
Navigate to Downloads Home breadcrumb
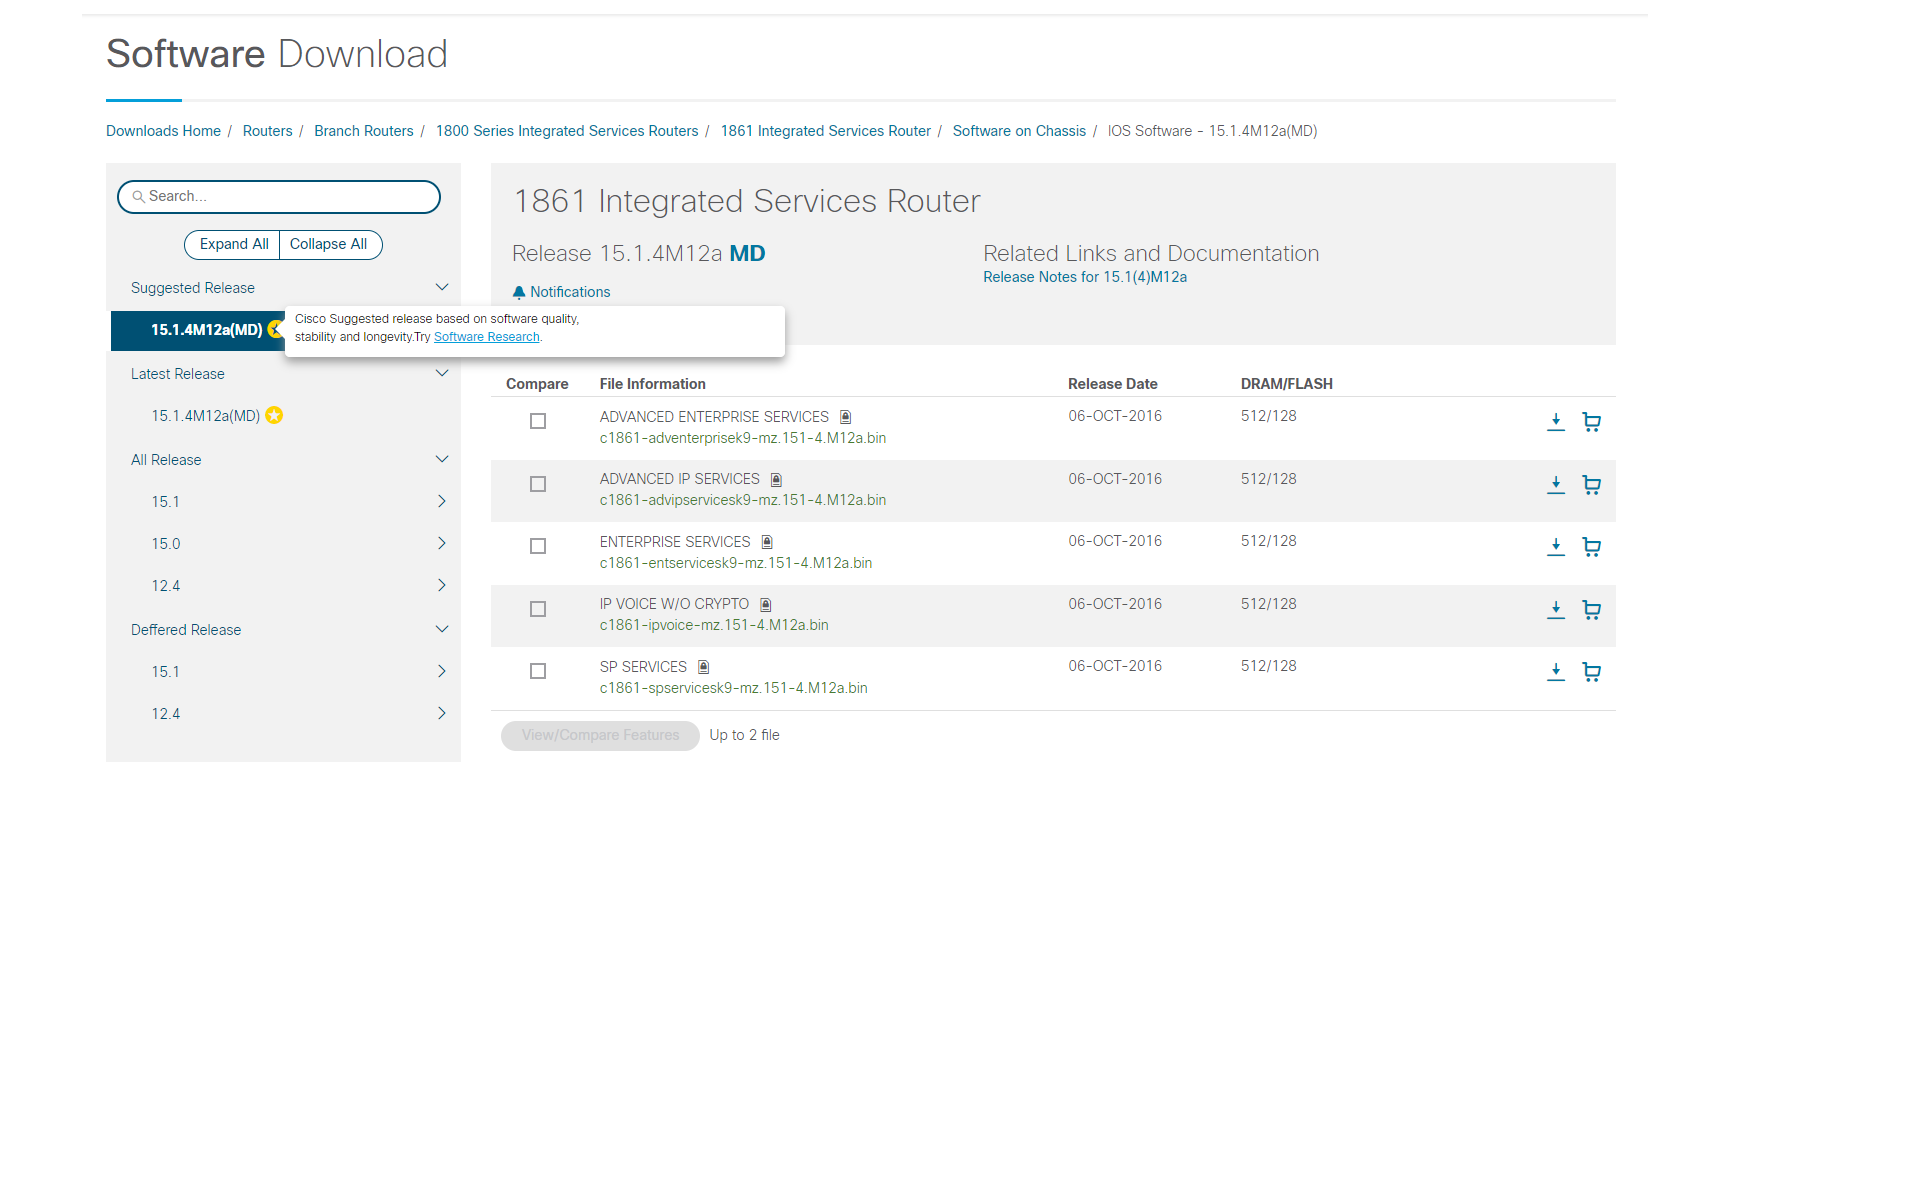pos(163,131)
